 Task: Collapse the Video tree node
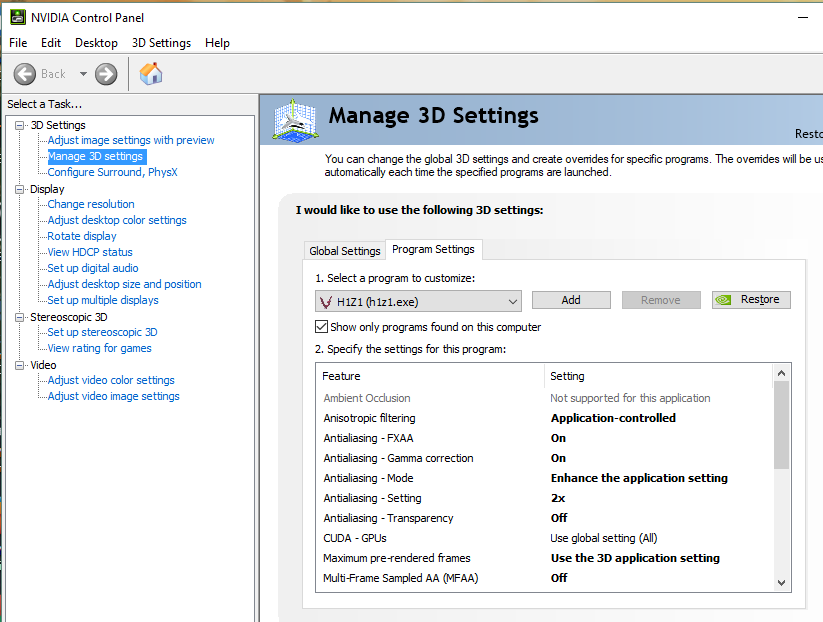[20, 365]
